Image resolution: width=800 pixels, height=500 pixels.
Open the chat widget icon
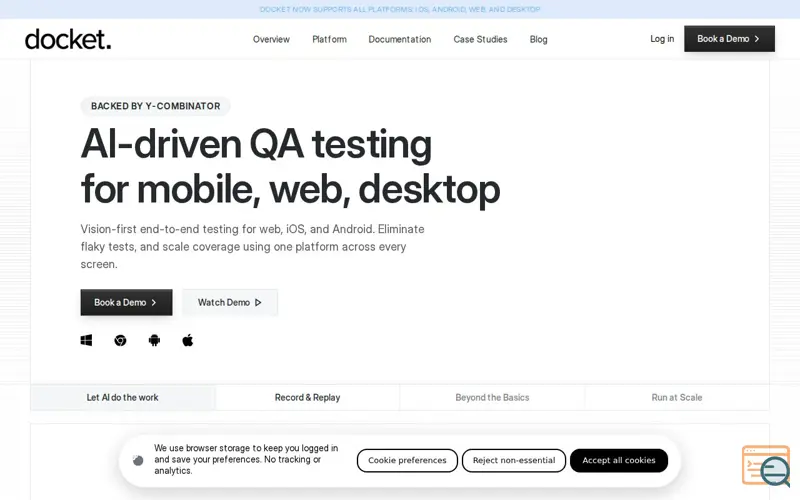[766, 466]
